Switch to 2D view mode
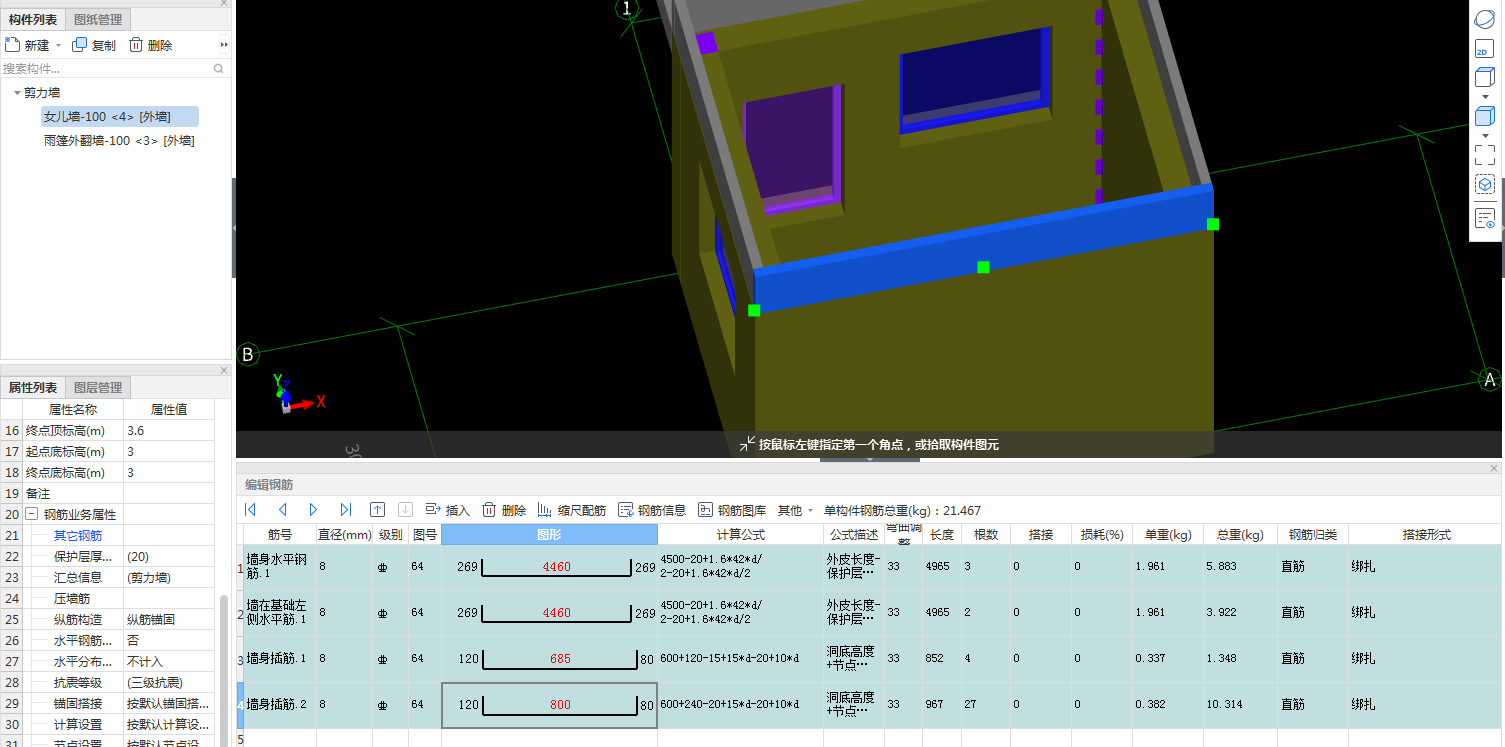This screenshot has width=1505, height=747. [x=1484, y=49]
